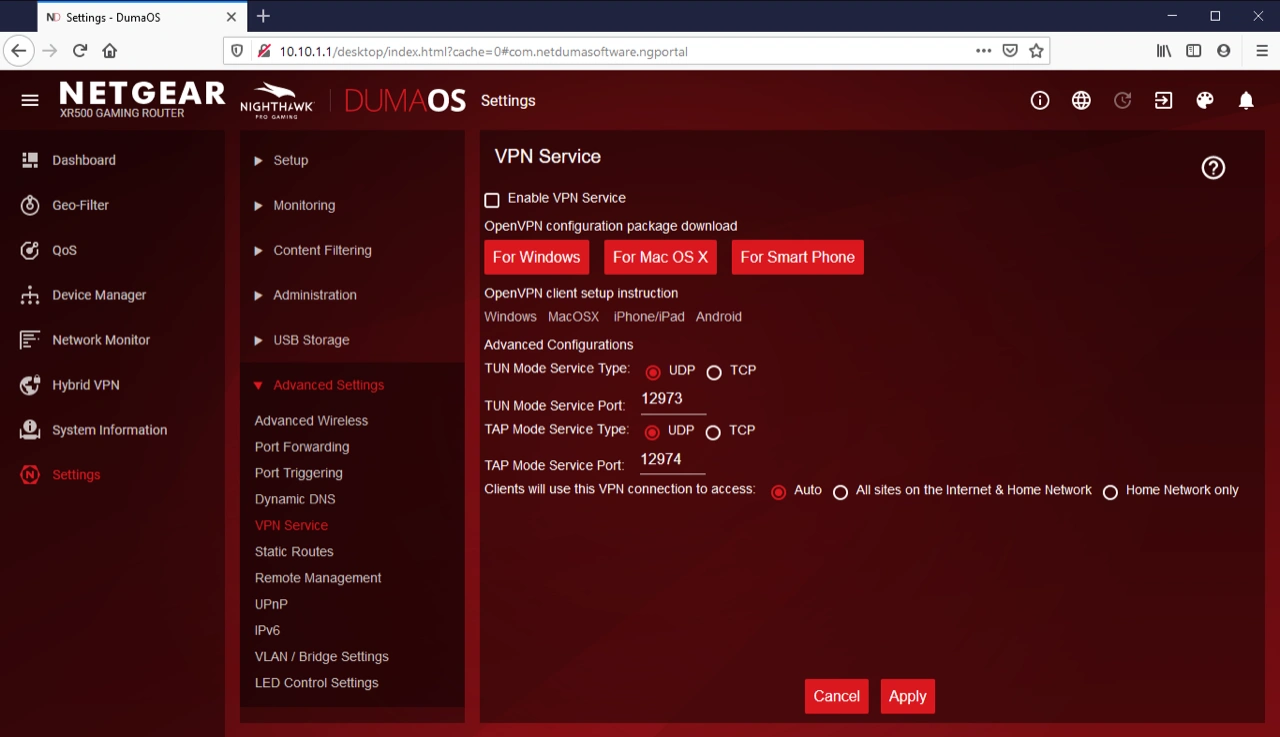Screen dimensions: 1280x737
Task: Click the logout exit icon
Action: pyautogui.click(x=1164, y=100)
